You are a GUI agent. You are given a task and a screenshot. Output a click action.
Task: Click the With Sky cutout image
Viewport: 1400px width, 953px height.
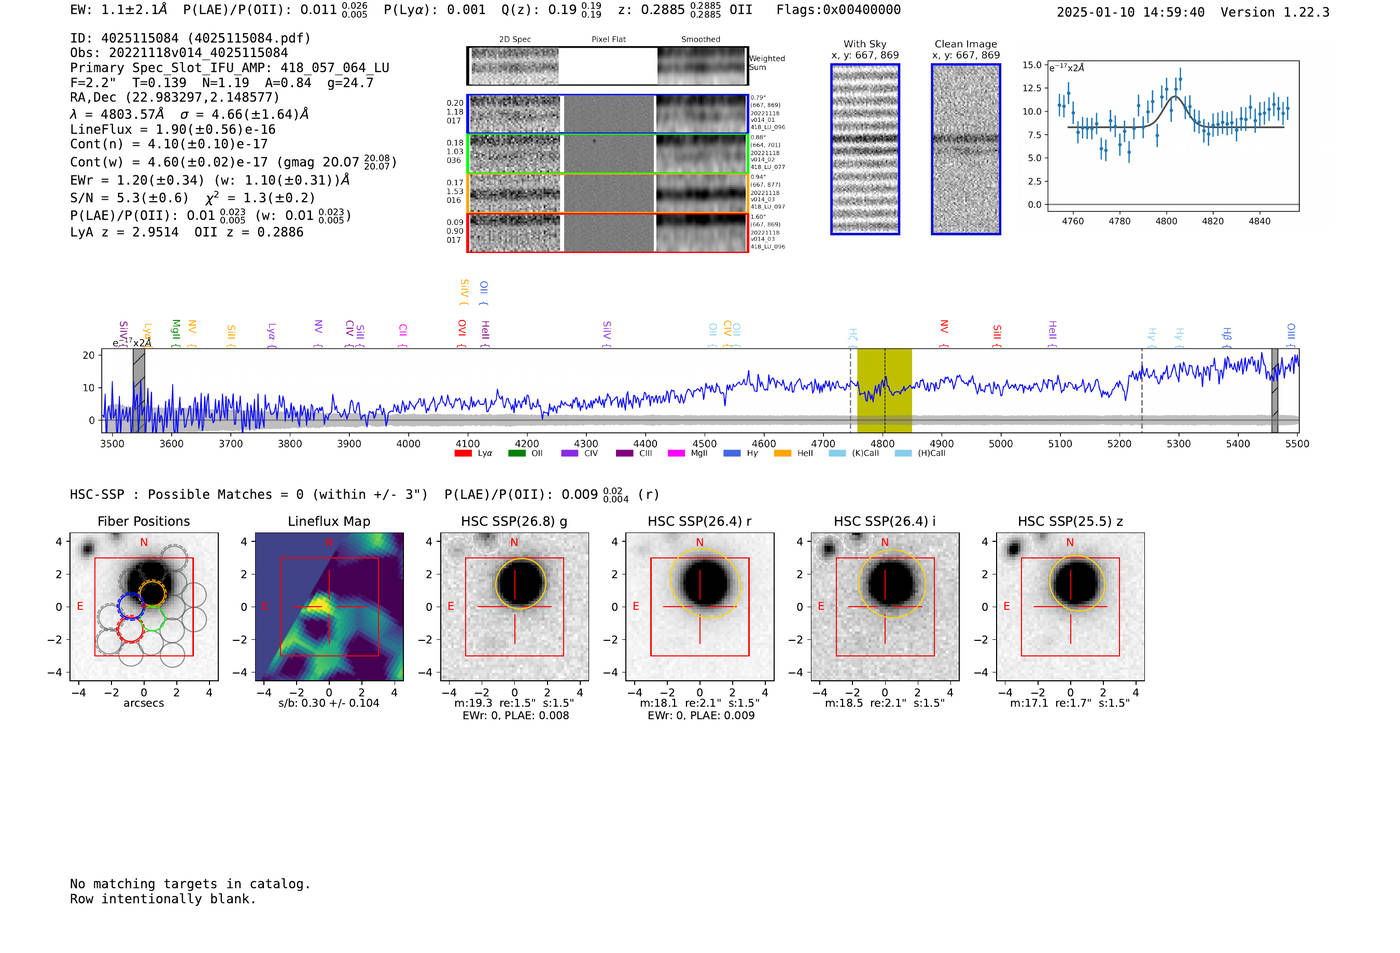click(865, 149)
